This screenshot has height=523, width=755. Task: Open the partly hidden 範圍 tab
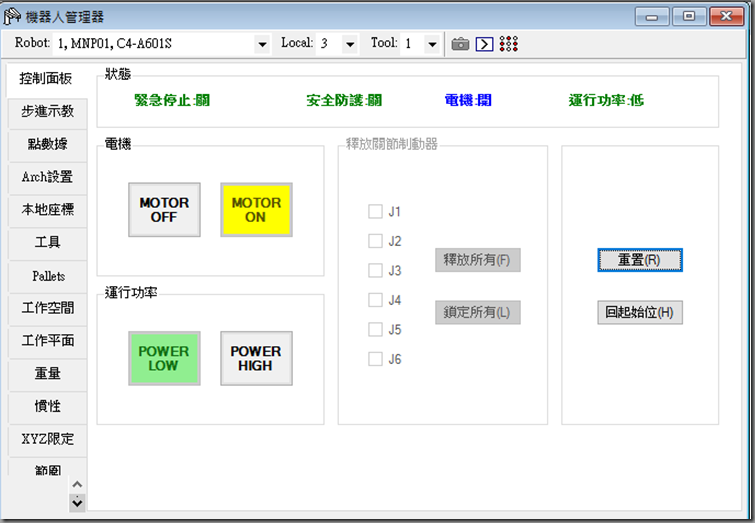tap(48, 467)
